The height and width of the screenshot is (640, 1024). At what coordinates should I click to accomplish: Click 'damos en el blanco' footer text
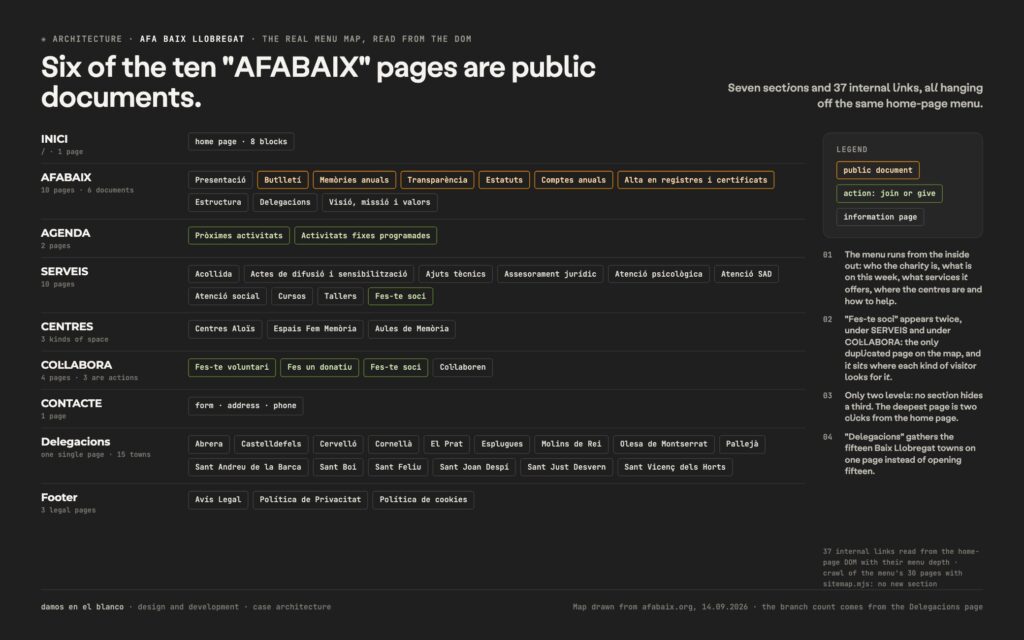[x=82, y=607]
